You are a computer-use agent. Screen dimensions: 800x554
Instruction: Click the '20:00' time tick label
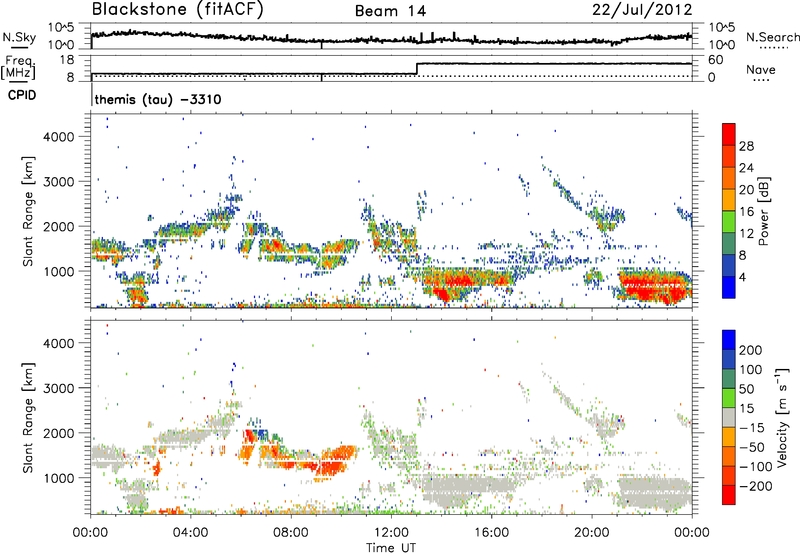pos(592,533)
